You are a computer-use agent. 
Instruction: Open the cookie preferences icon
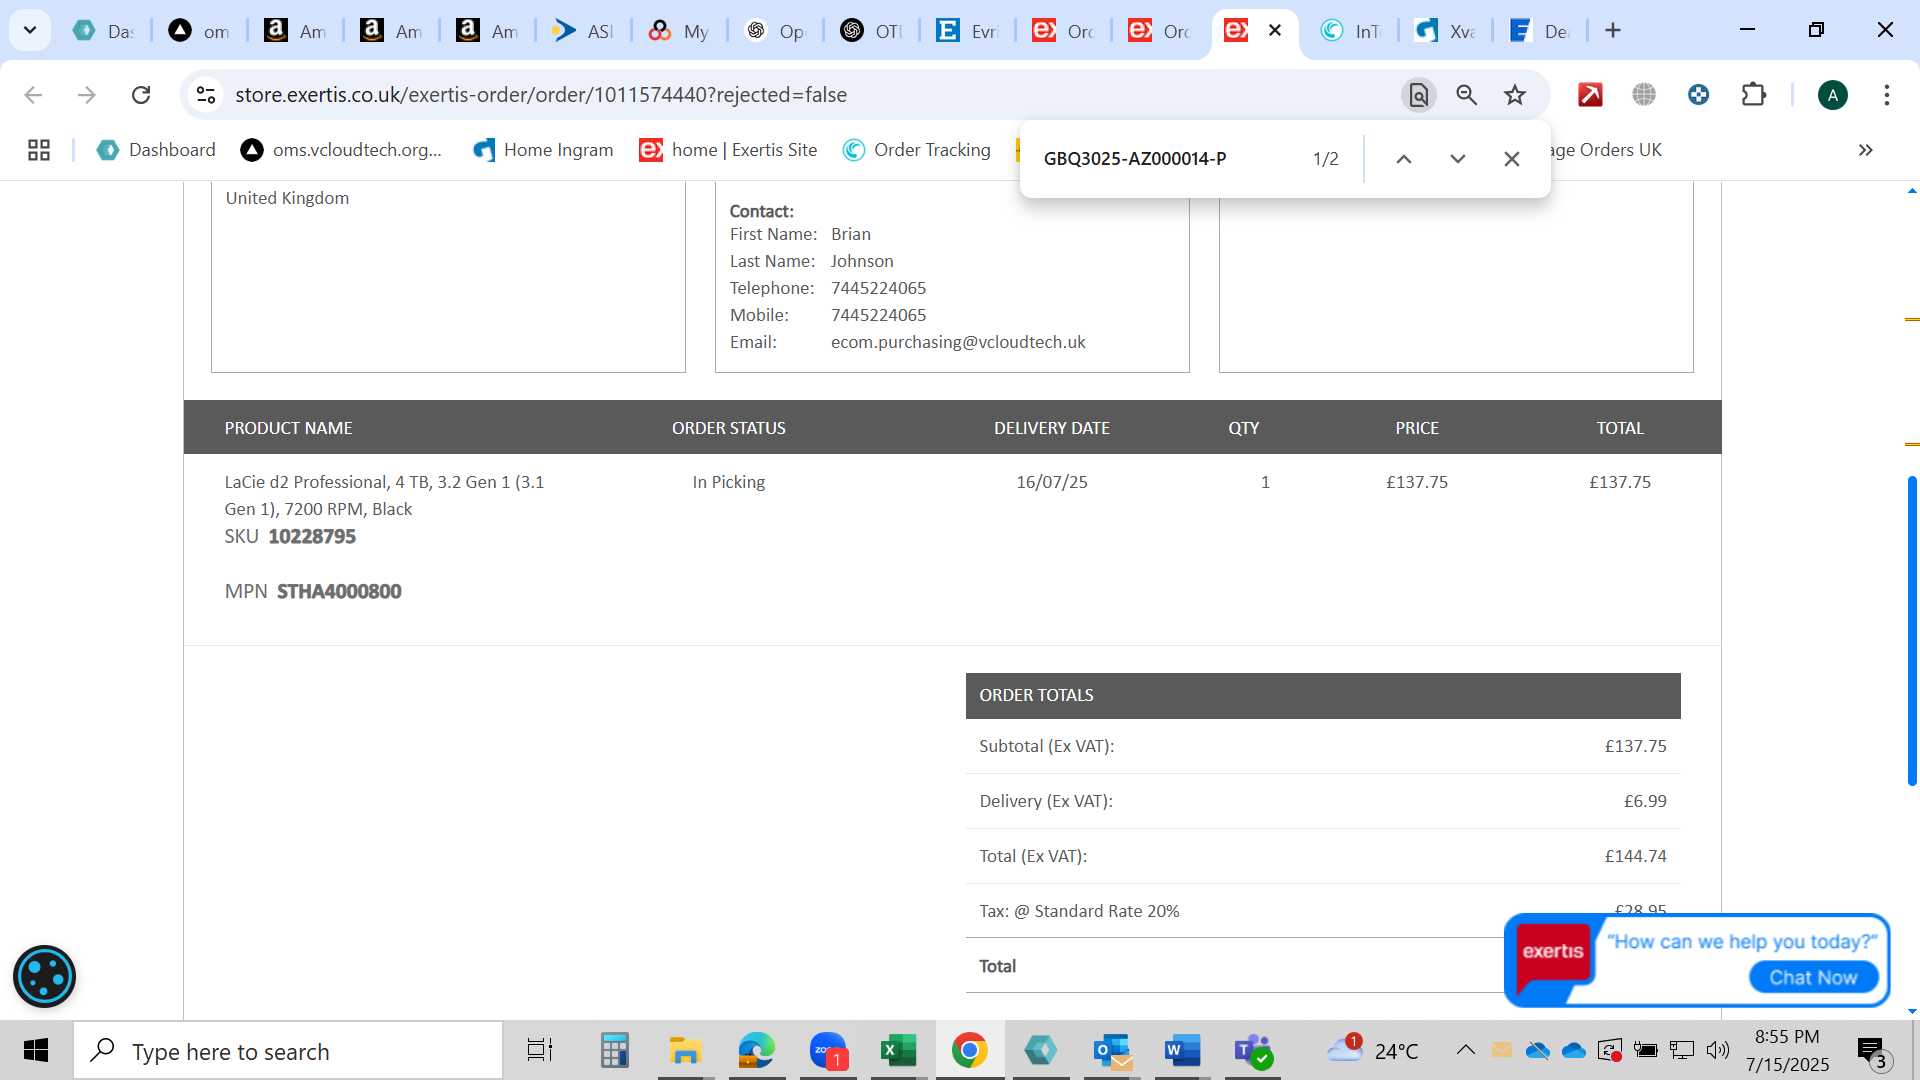click(x=44, y=976)
